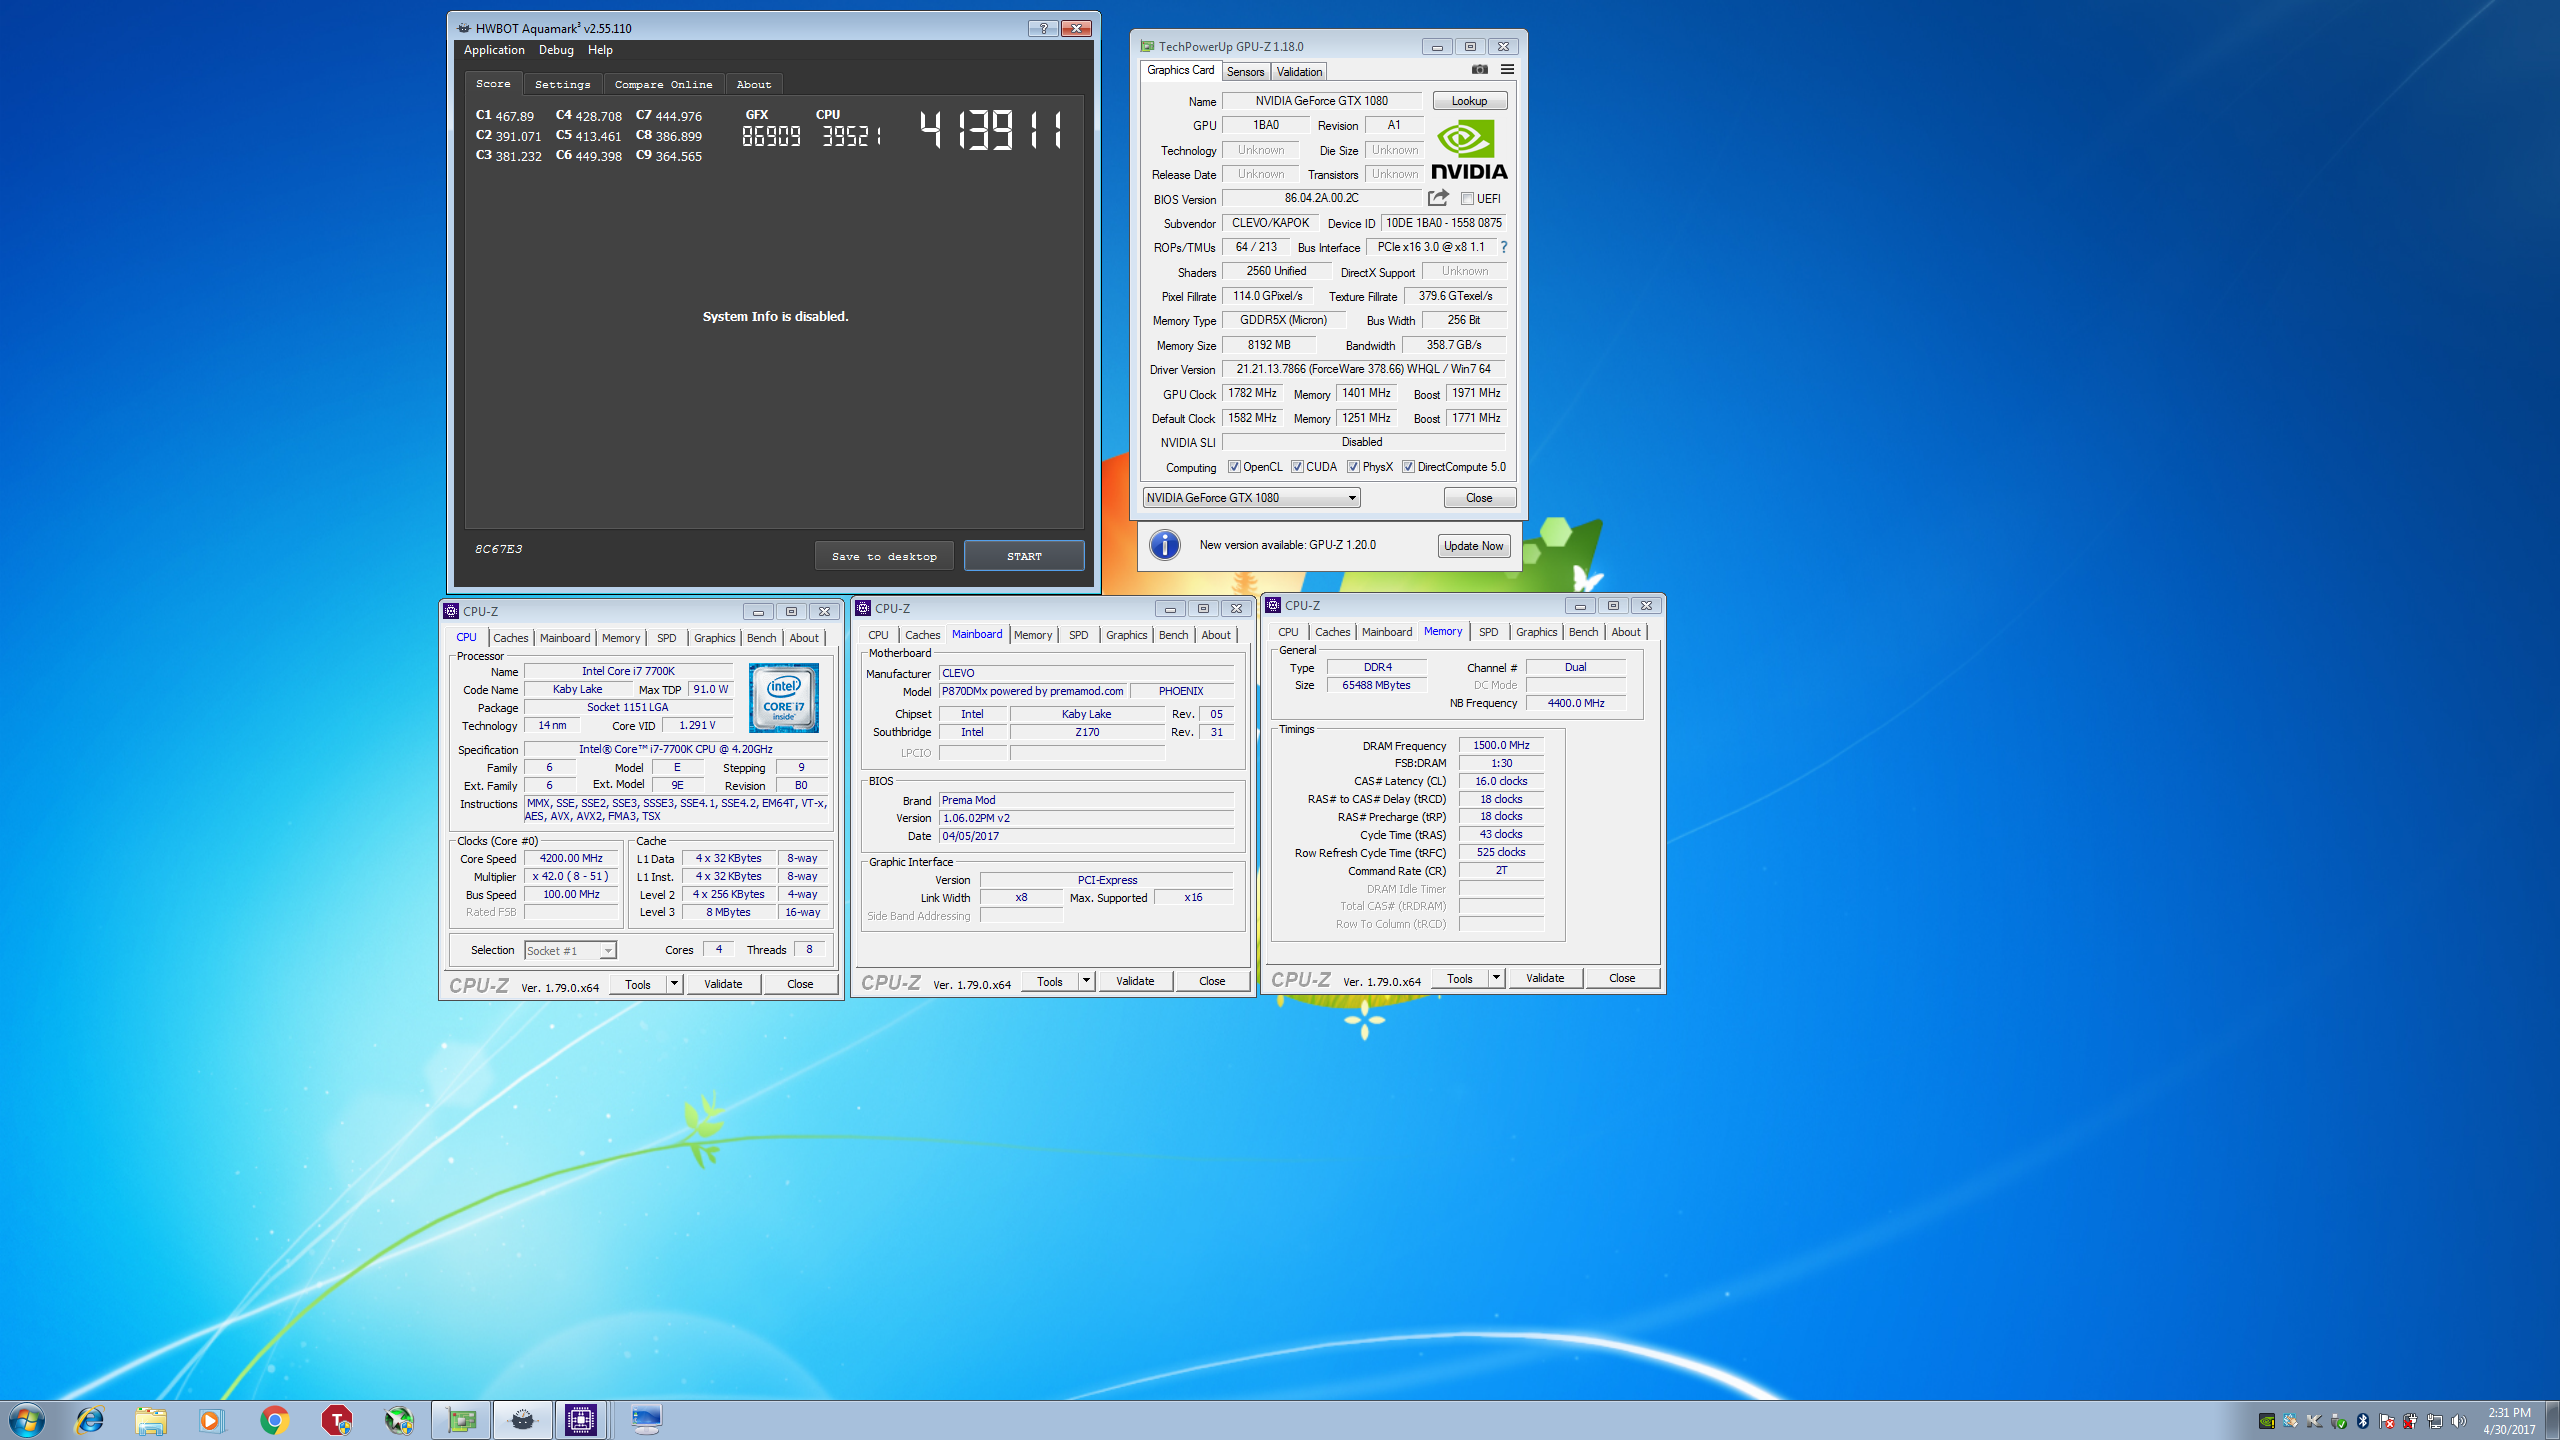
Task: Toggle the CUDA checkbox
Action: pyautogui.click(x=1297, y=467)
